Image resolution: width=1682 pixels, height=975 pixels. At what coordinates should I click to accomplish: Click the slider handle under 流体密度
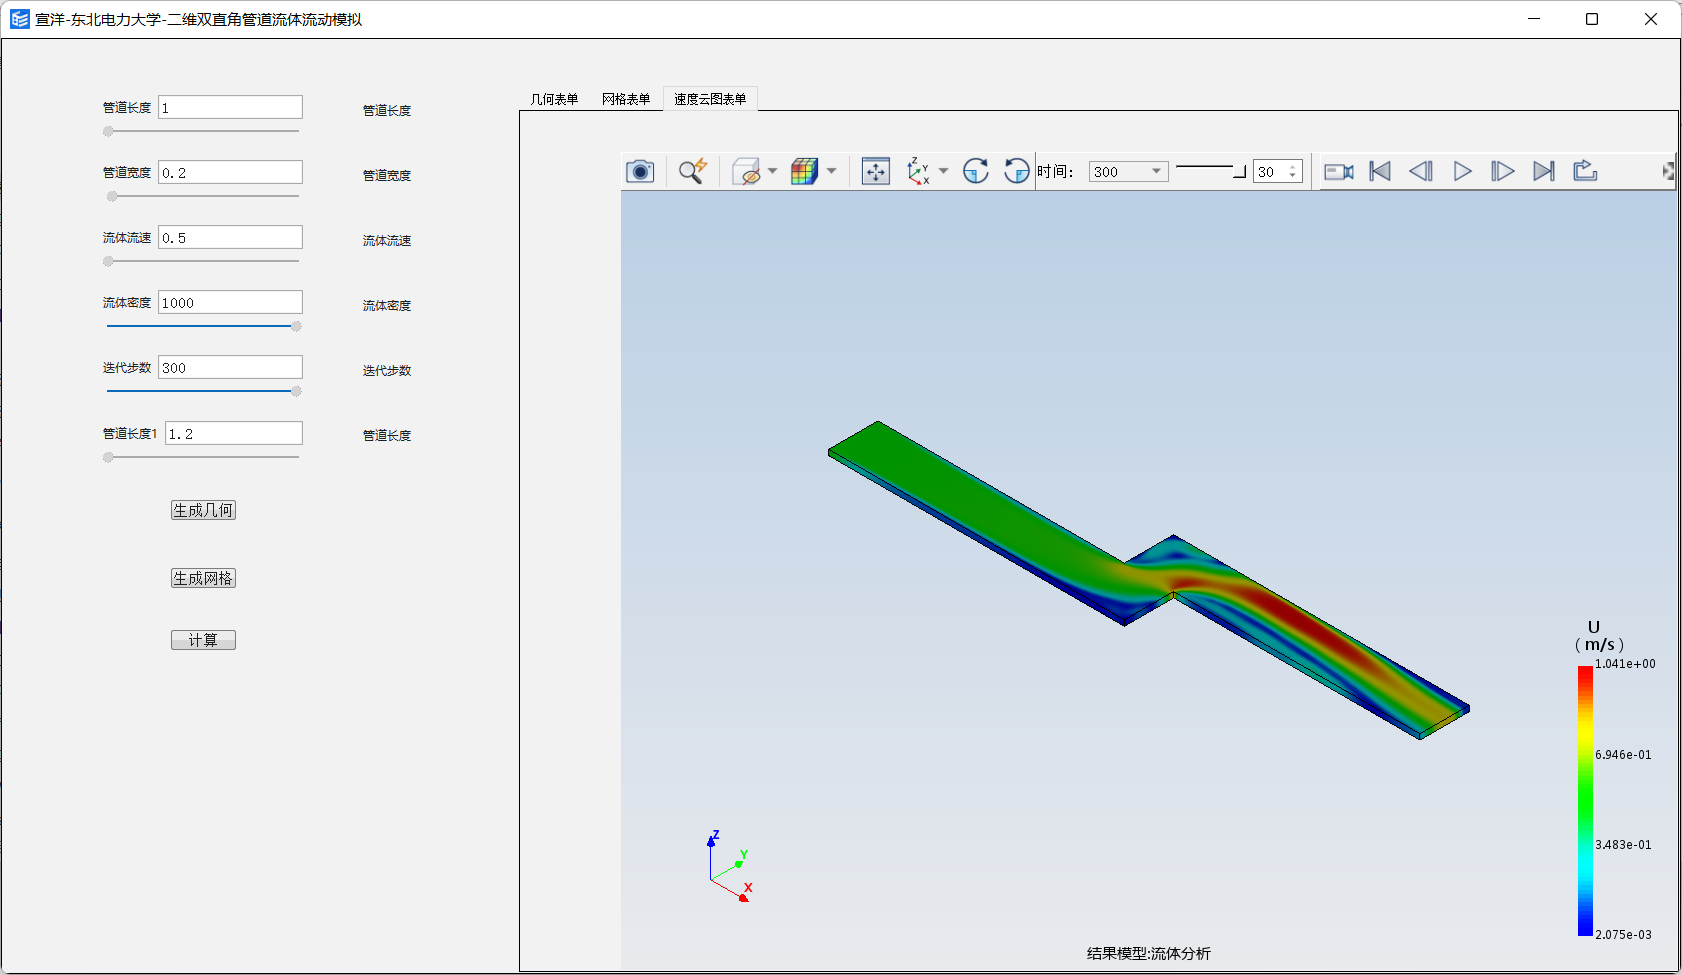point(296,326)
